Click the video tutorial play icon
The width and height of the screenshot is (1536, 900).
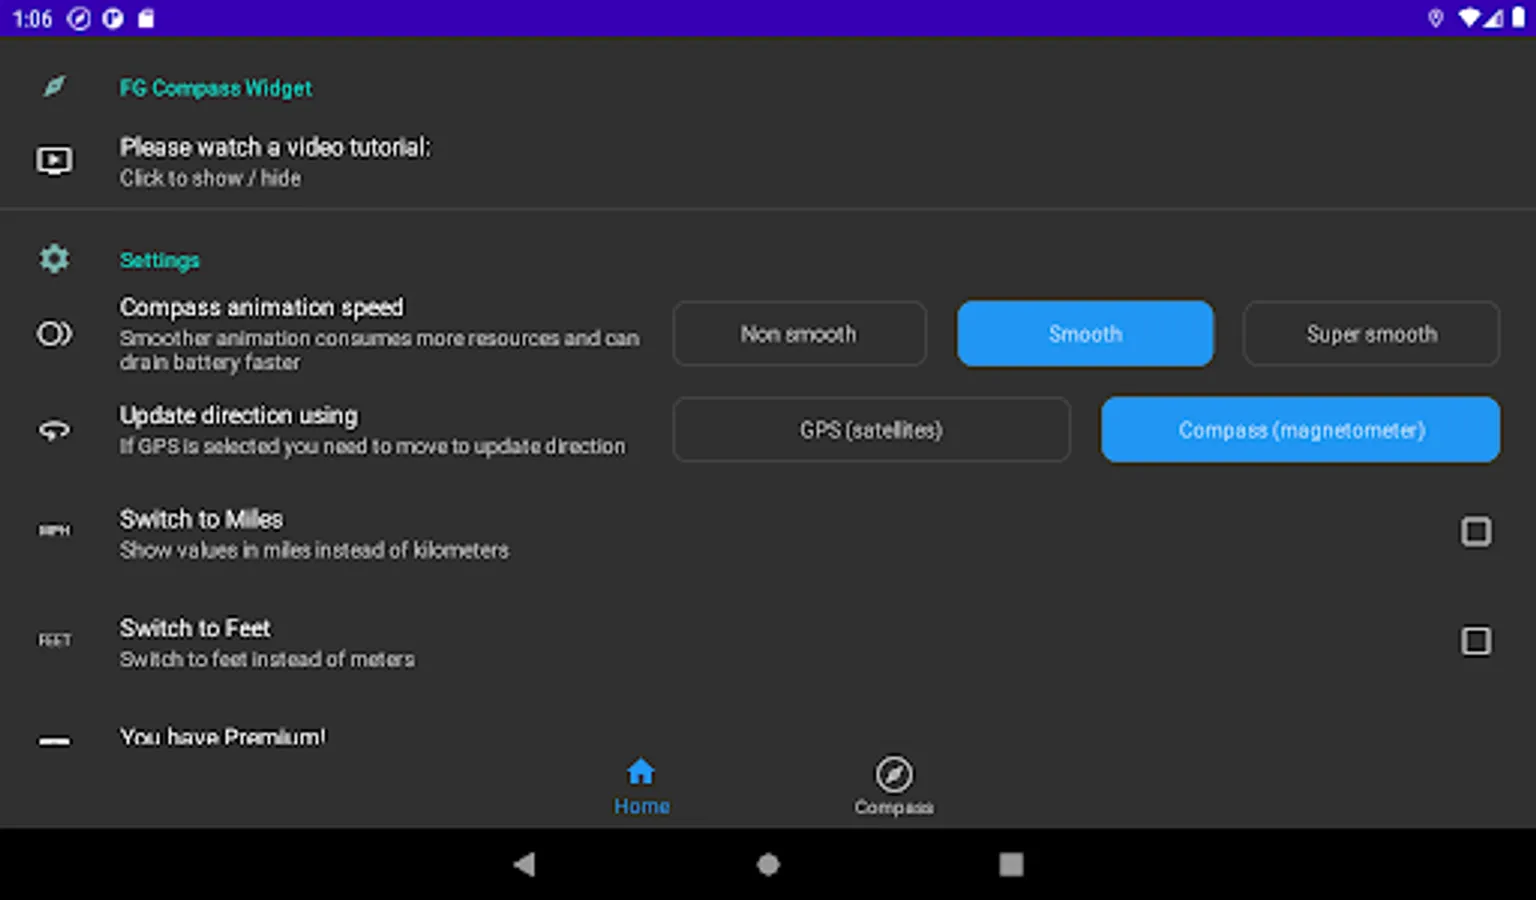(55, 160)
